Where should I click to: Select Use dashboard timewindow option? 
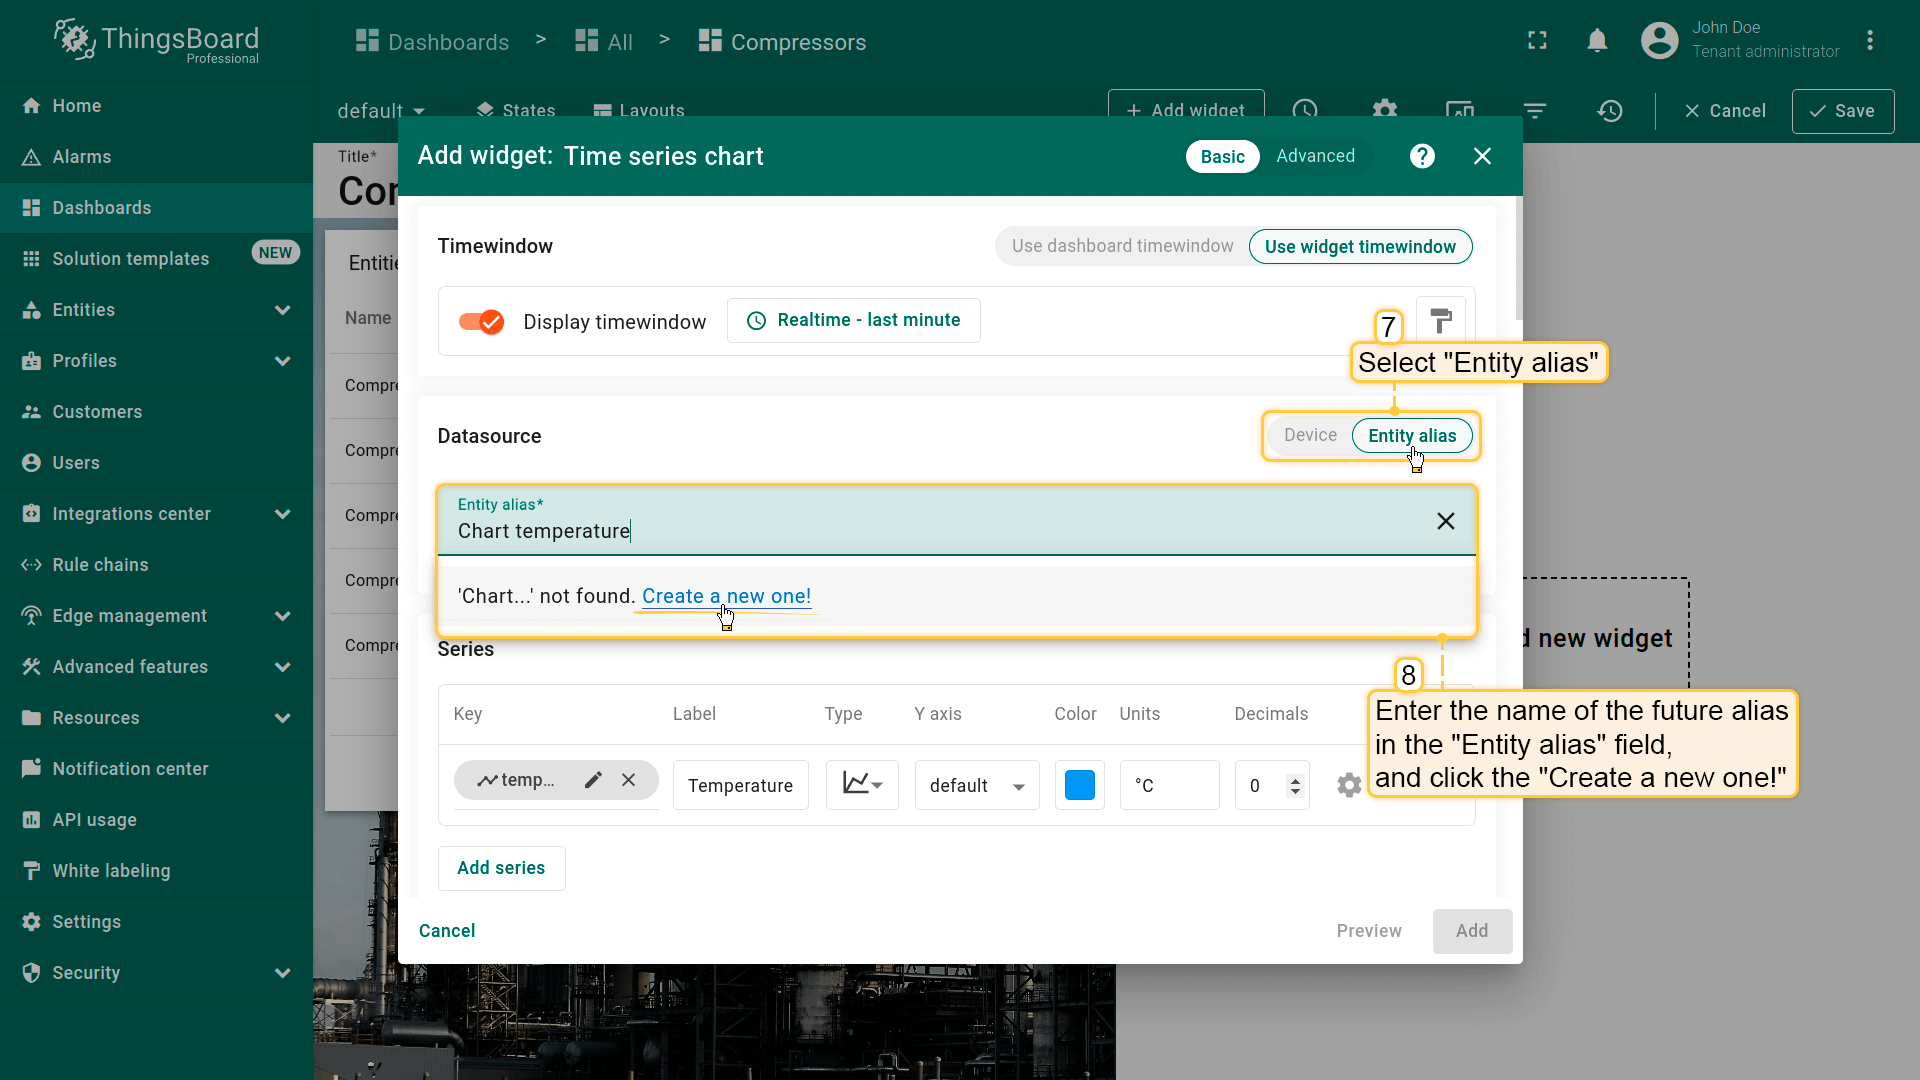1122,246
